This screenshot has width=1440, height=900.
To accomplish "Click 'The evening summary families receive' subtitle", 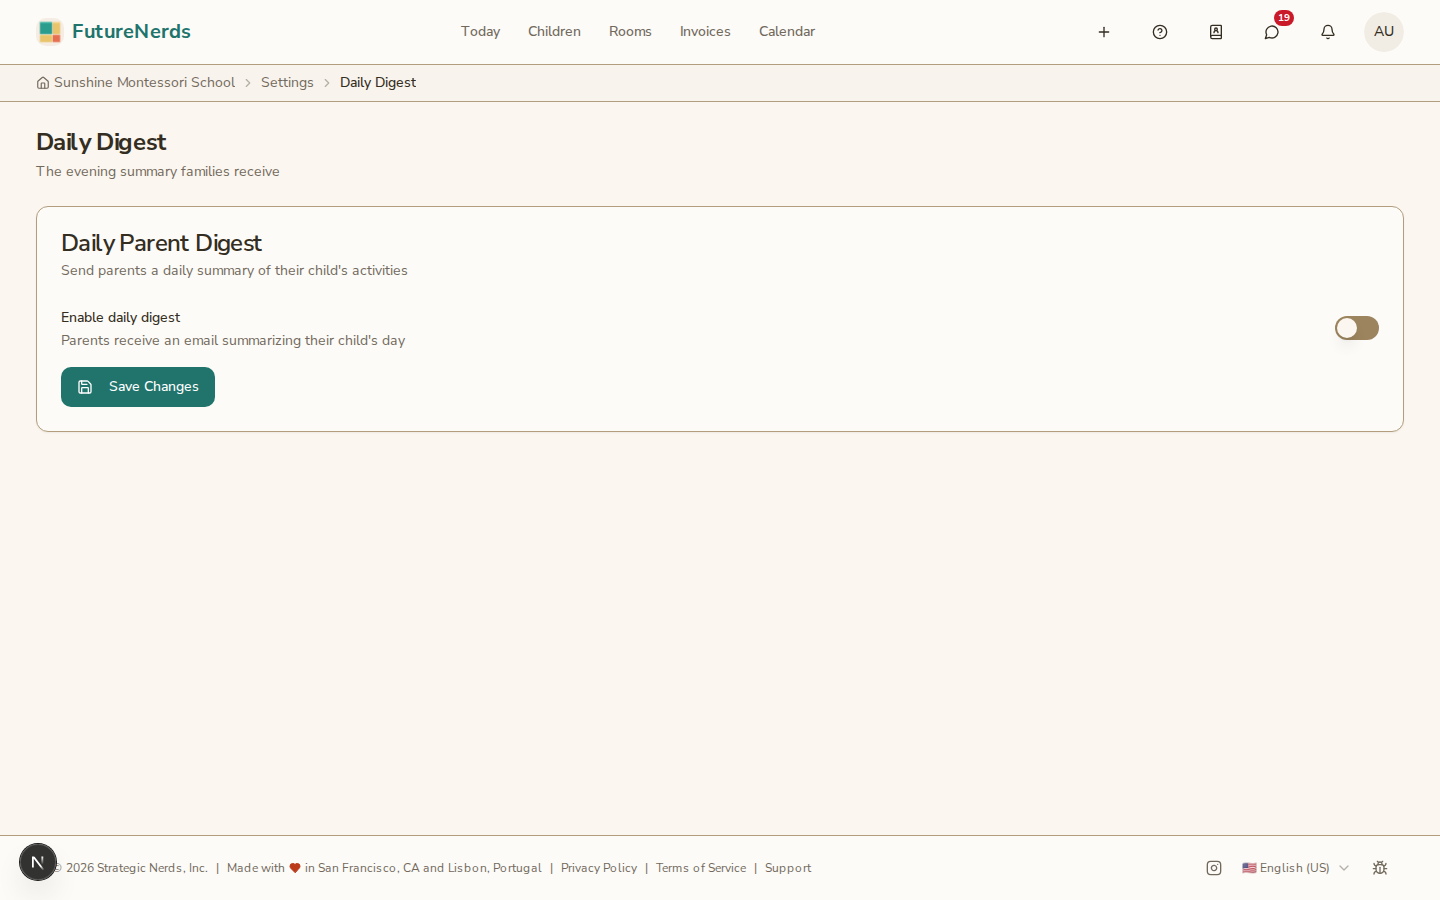I will (158, 172).
